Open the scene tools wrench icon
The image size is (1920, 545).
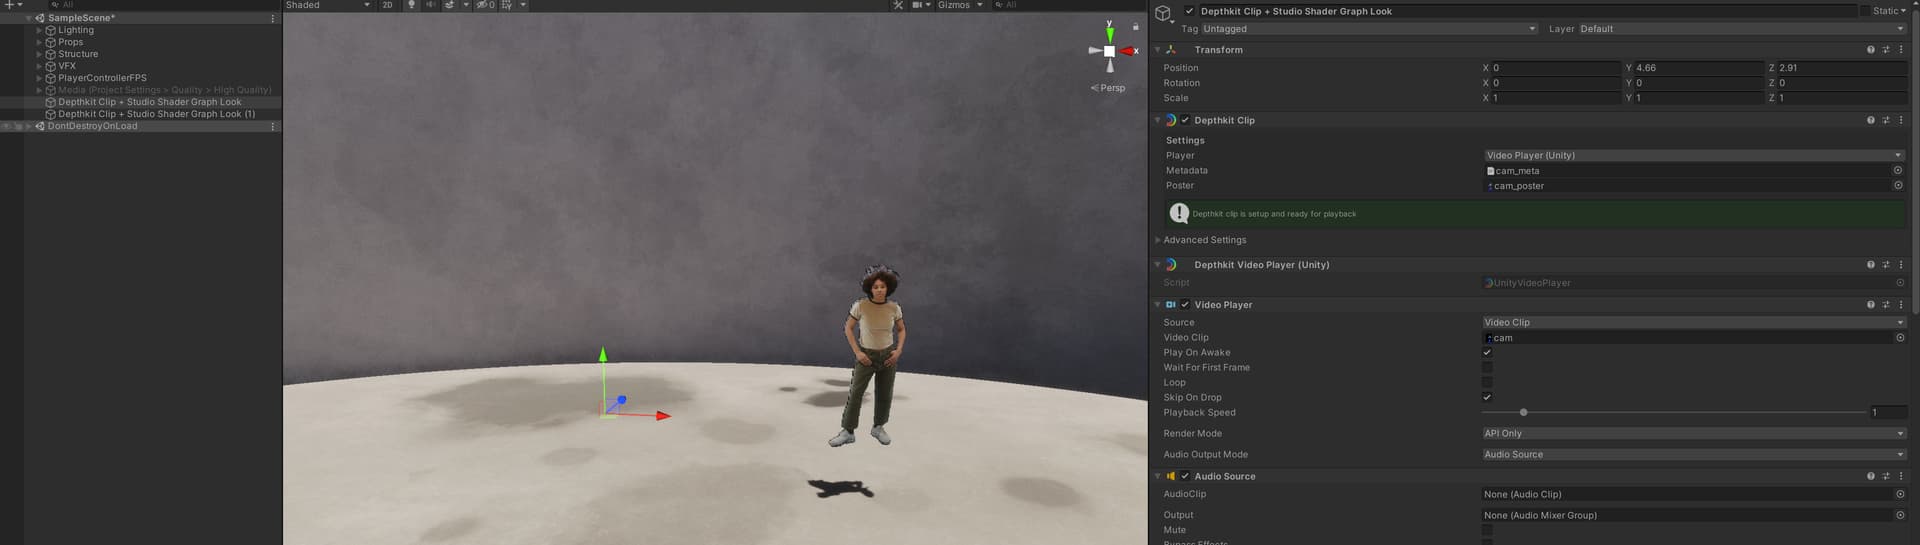898,5
